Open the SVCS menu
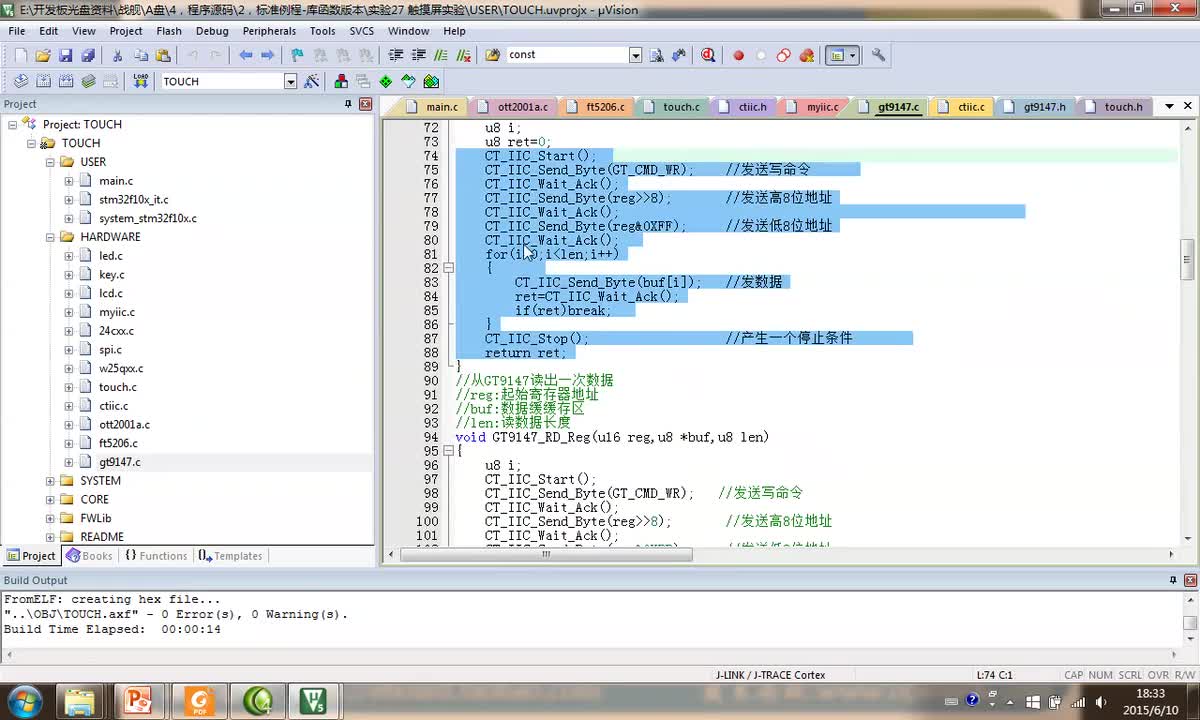 click(361, 31)
